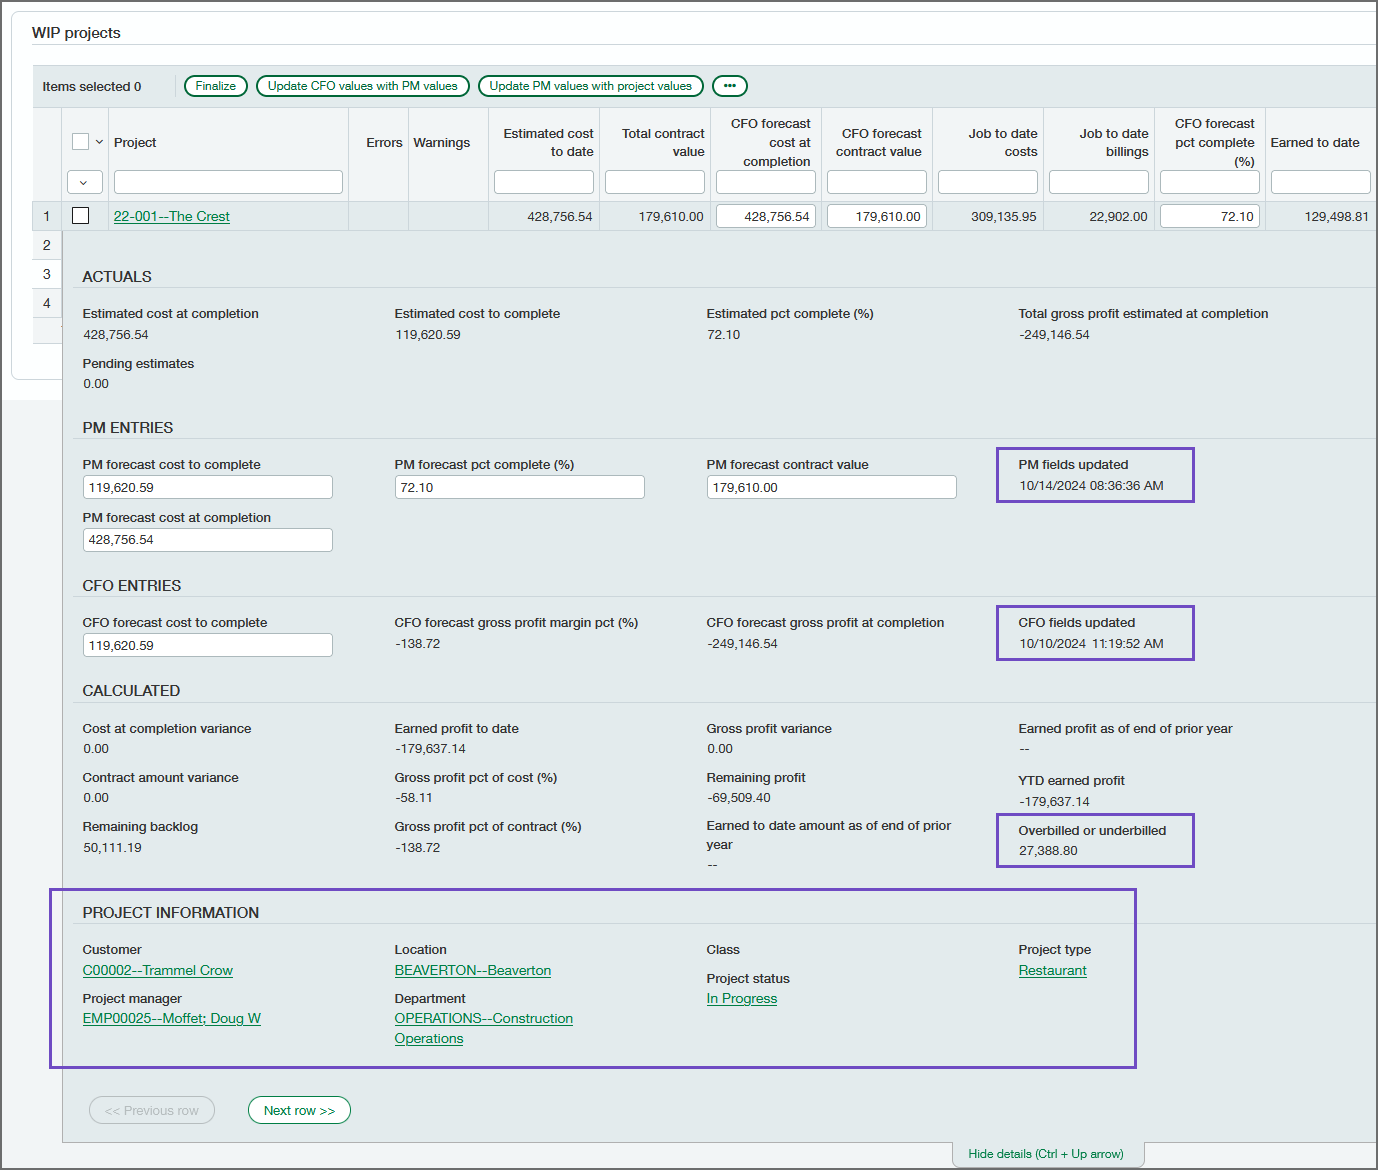Check the checkbox for 22-001--The Crest row

(x=80, y=215)
